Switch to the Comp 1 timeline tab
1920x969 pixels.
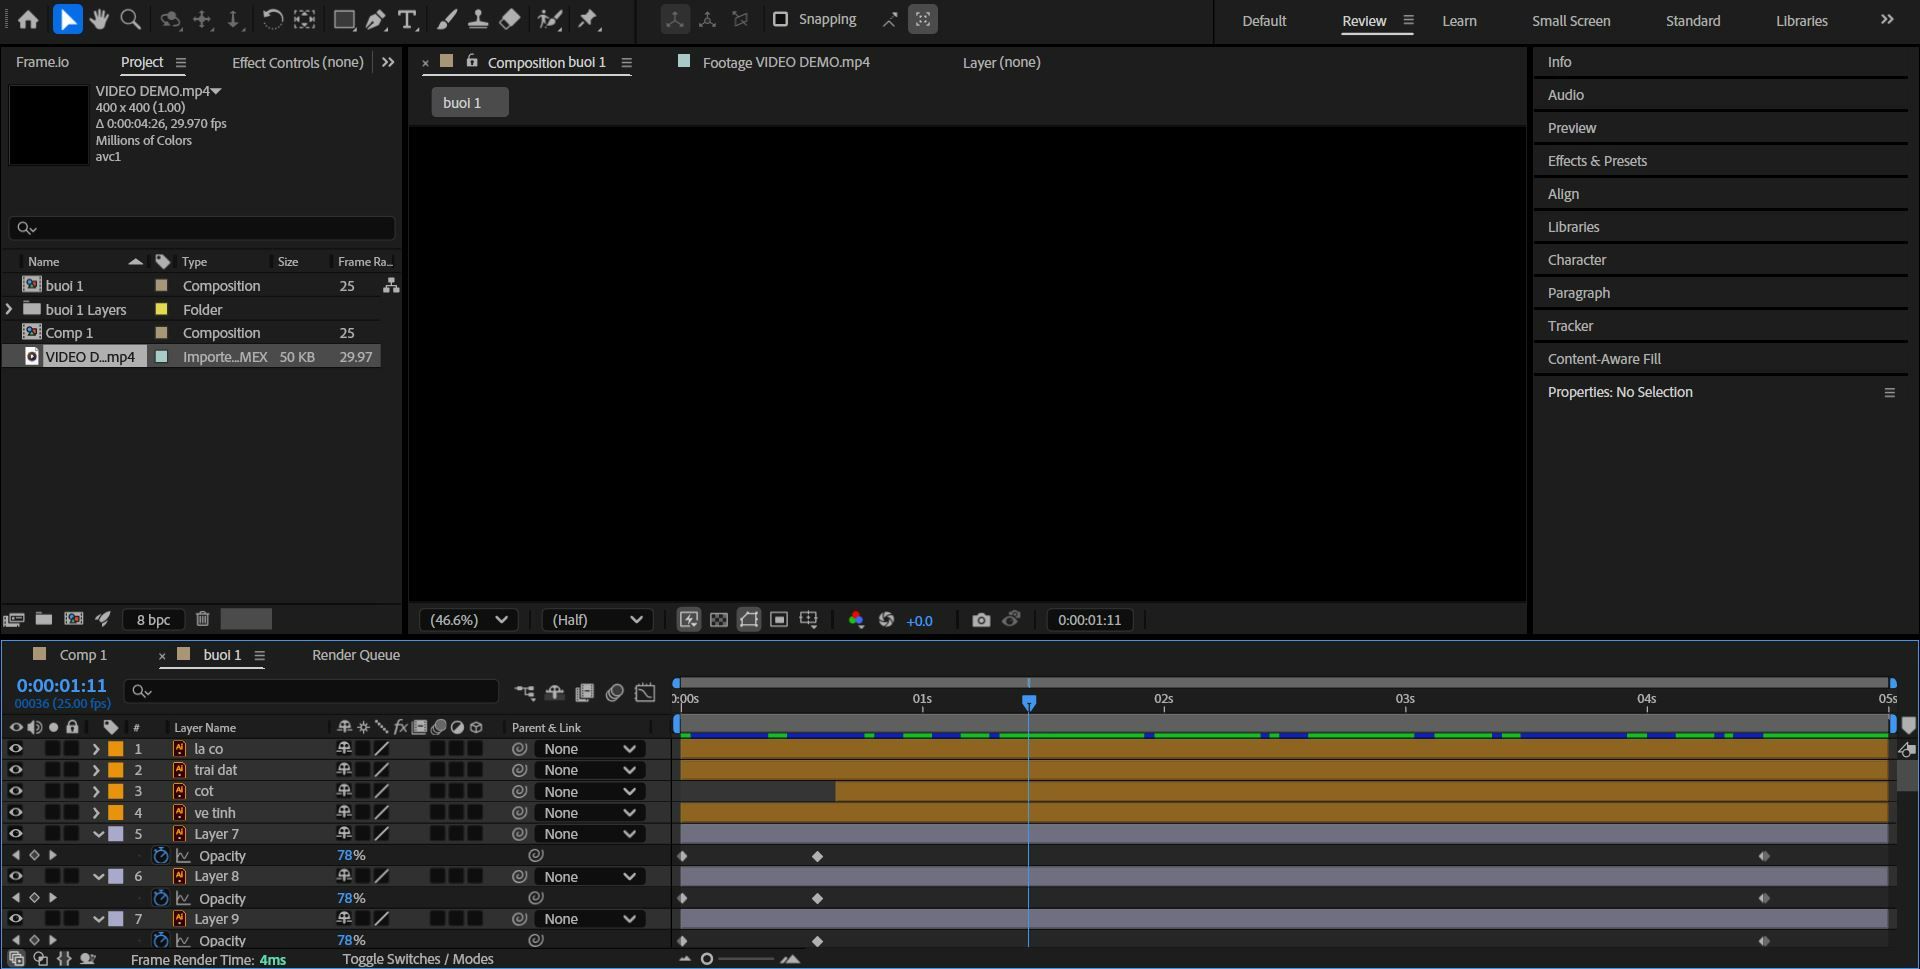(x=83, y=655)
